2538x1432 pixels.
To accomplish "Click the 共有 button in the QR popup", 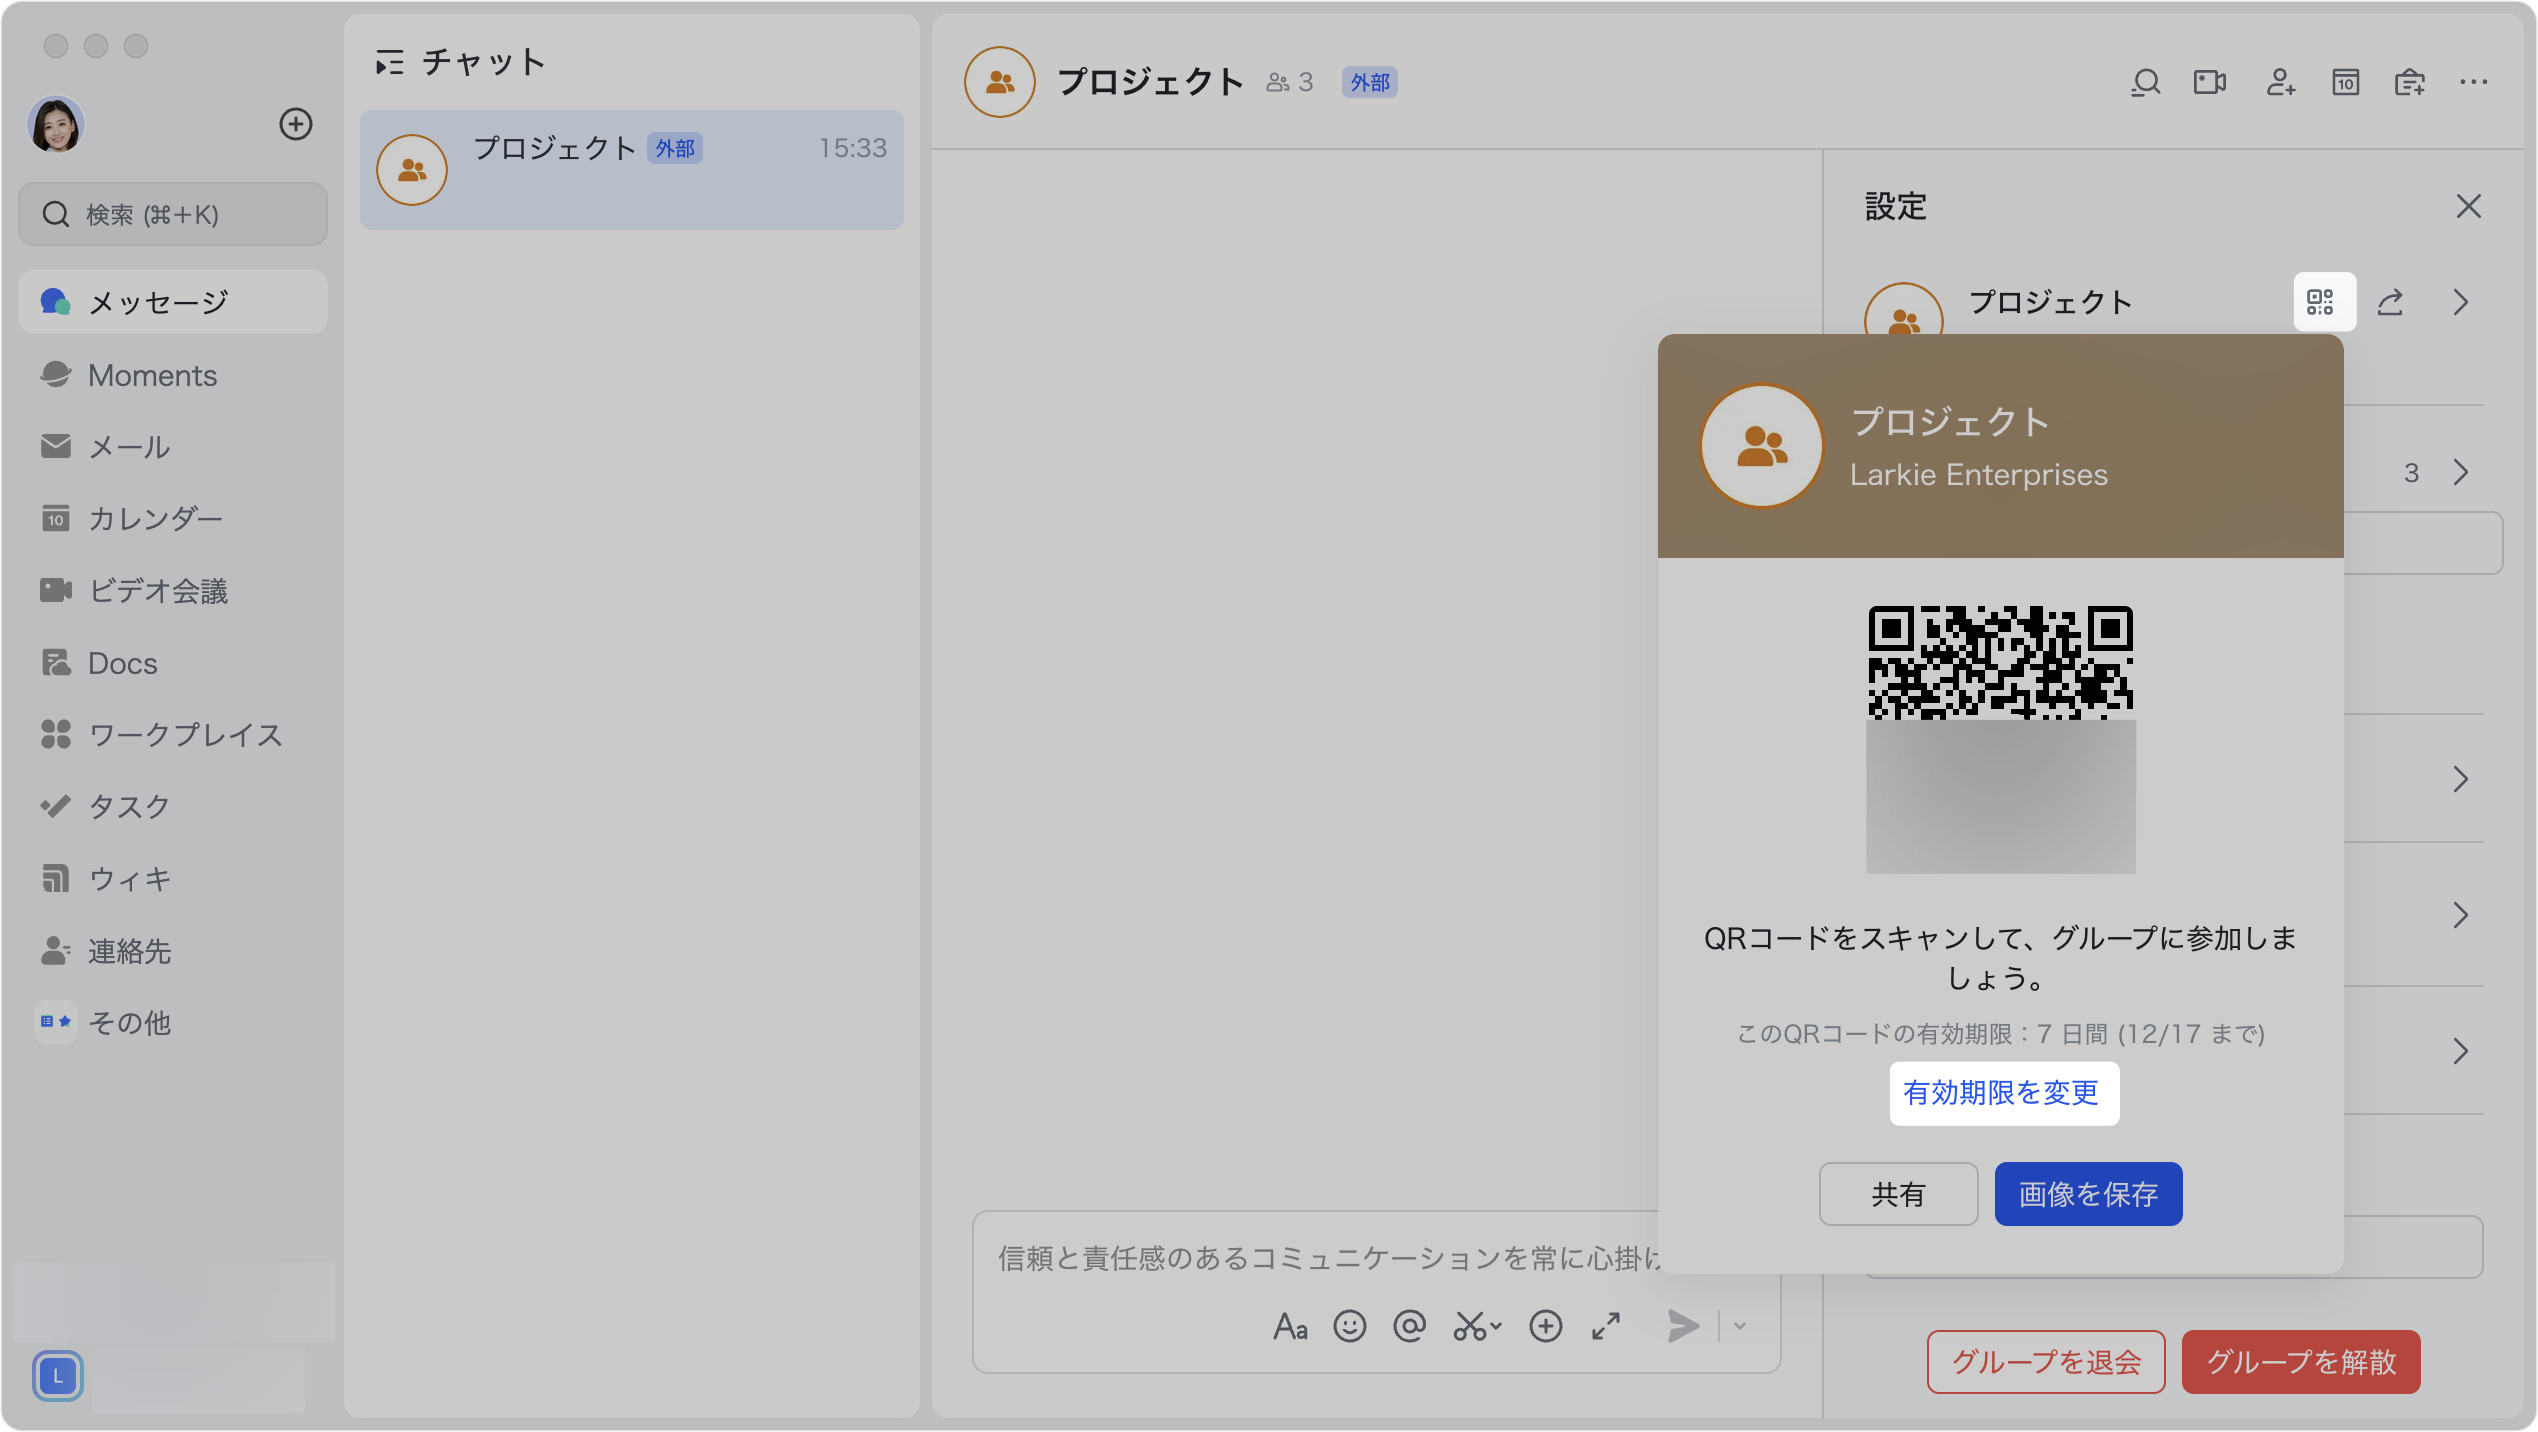I will click(x=1898, y=1194).
